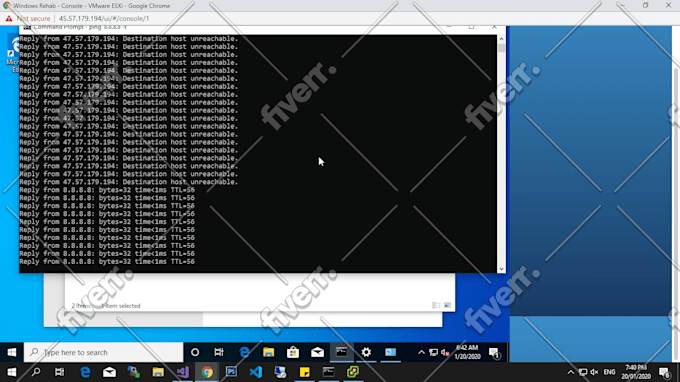Open Settings gear in guest taskbar
Screen dimensions: 680x382
click(366, 352)
